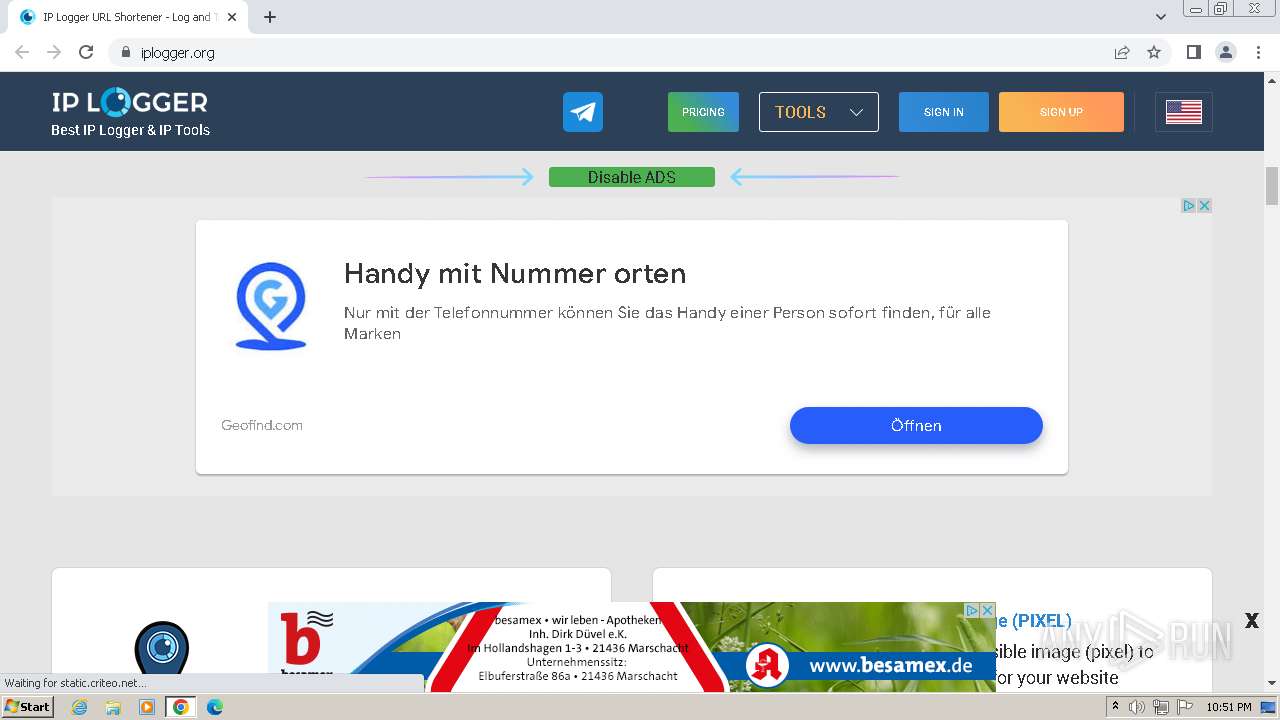Click the SIGN IN button
The image size is (1280, 720).
coord(944,112)
